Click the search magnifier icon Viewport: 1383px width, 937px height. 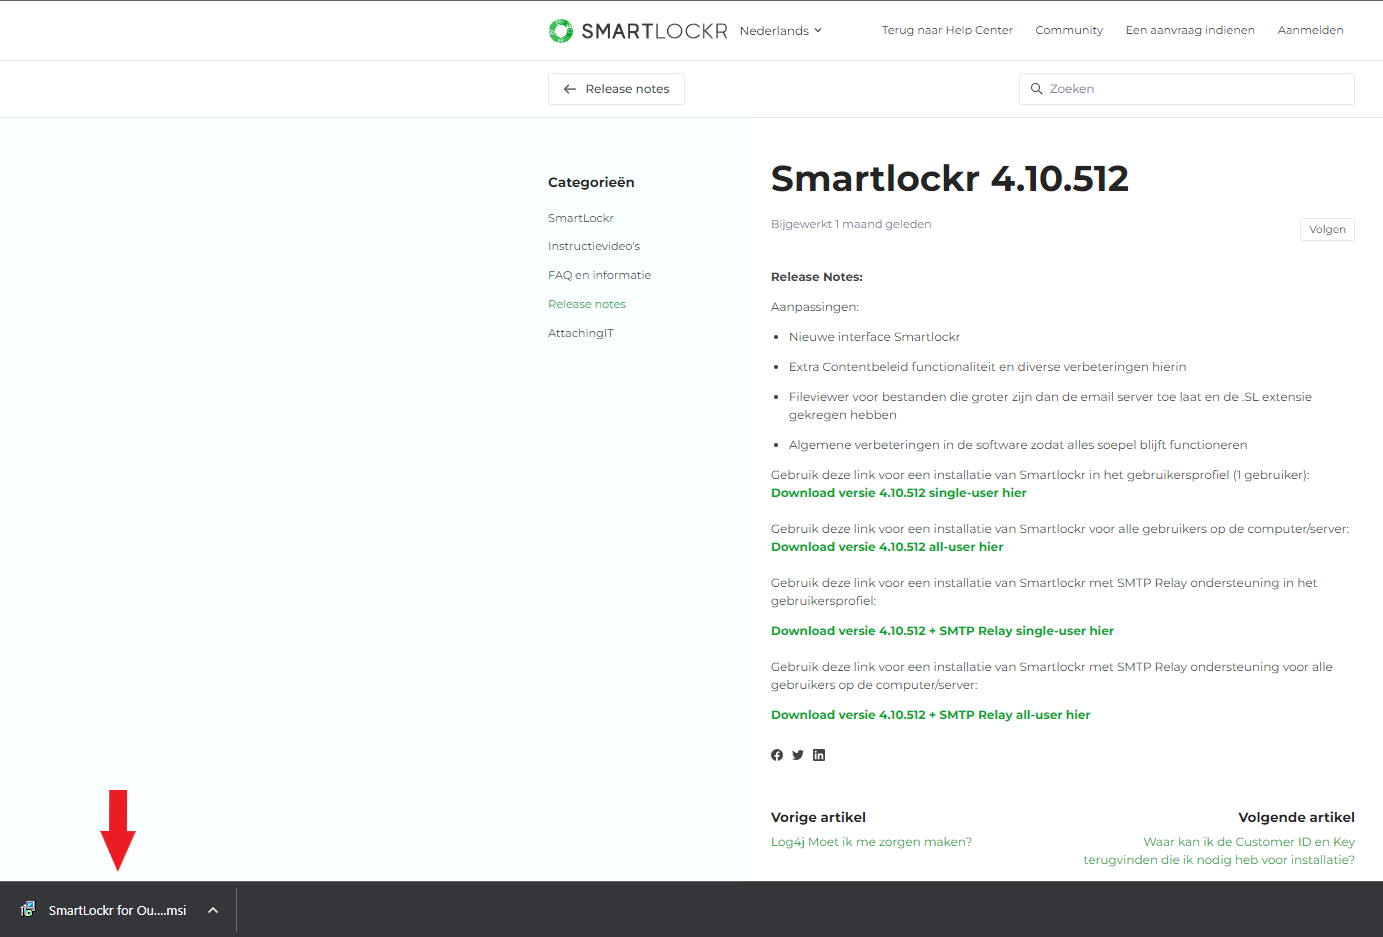[x=1037, y=89]
